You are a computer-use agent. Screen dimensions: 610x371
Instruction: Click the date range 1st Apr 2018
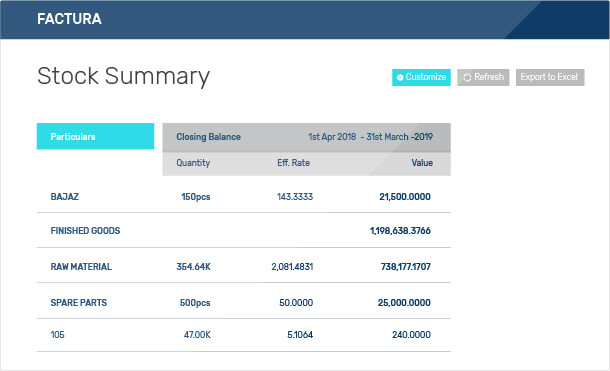pyautogui.click(x=332, y=137)
